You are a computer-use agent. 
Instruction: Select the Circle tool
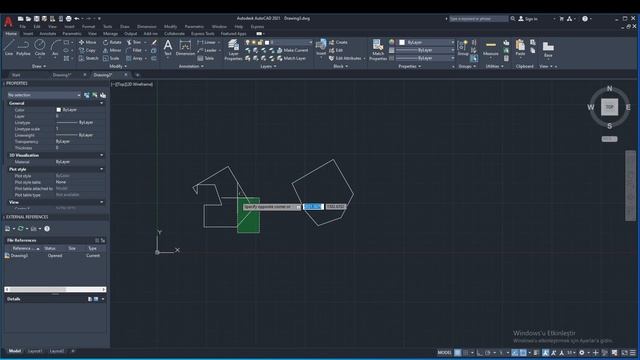click(x=40, y=47)
